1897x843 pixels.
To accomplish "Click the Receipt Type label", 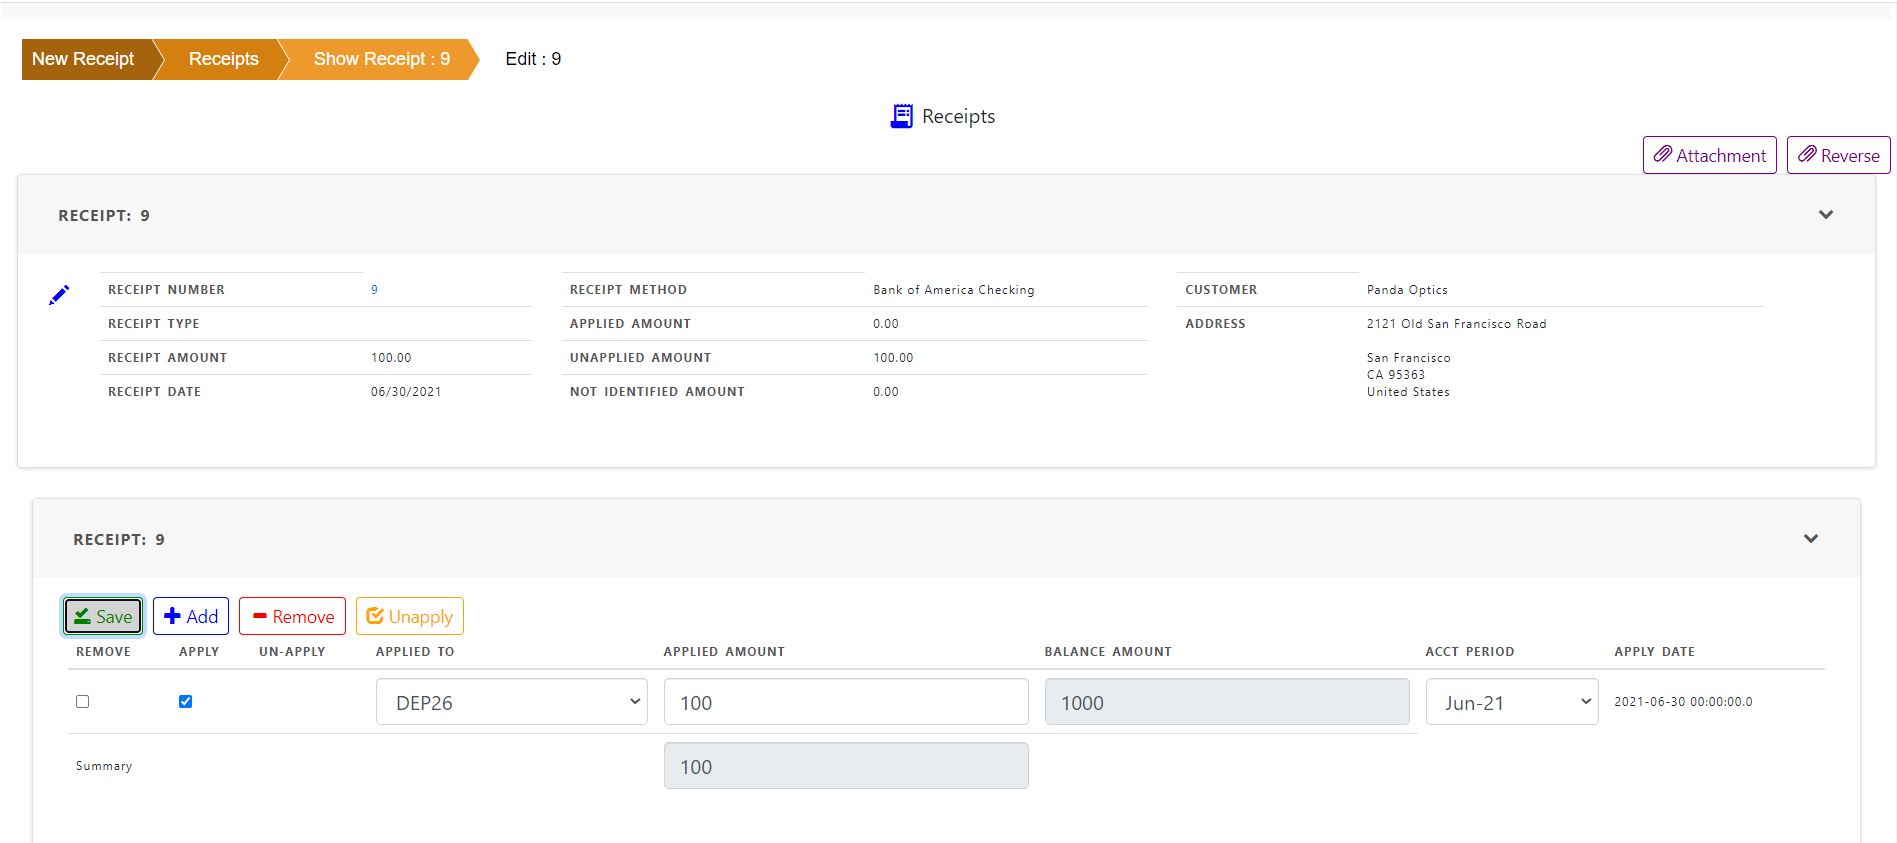I will [x=154, y=324].
